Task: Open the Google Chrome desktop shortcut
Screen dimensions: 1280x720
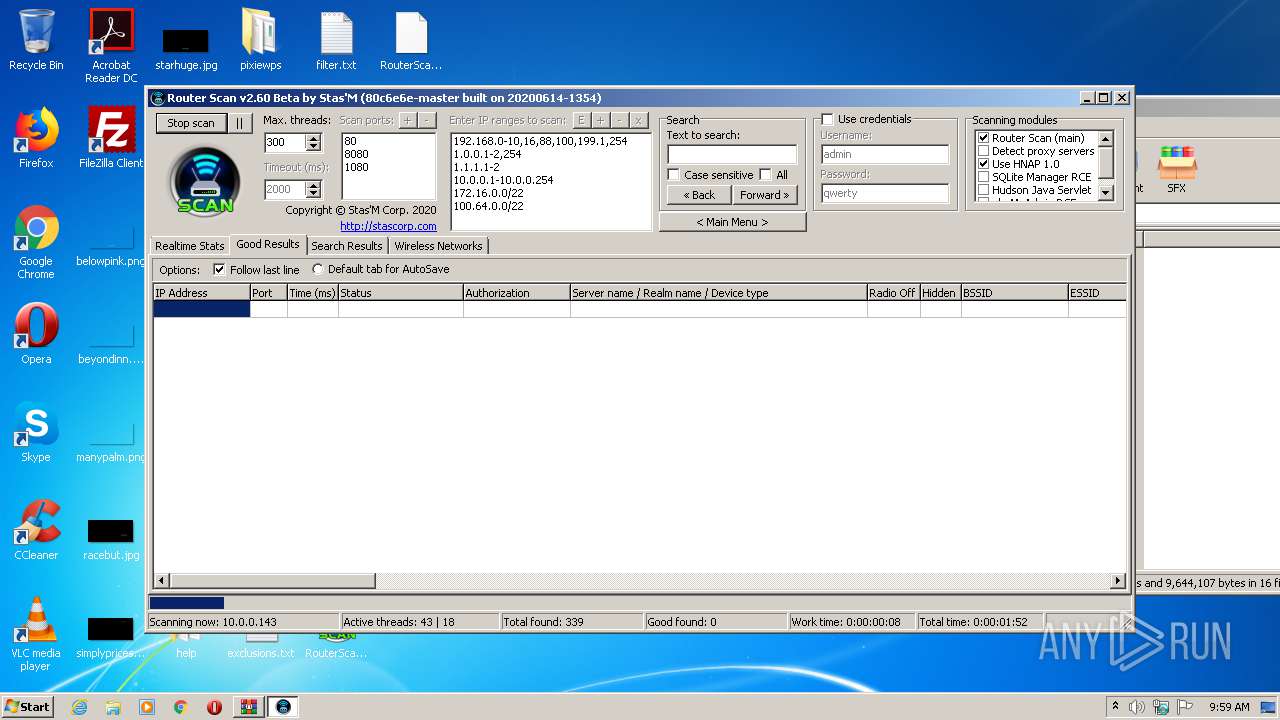Action: click(36, 242)
